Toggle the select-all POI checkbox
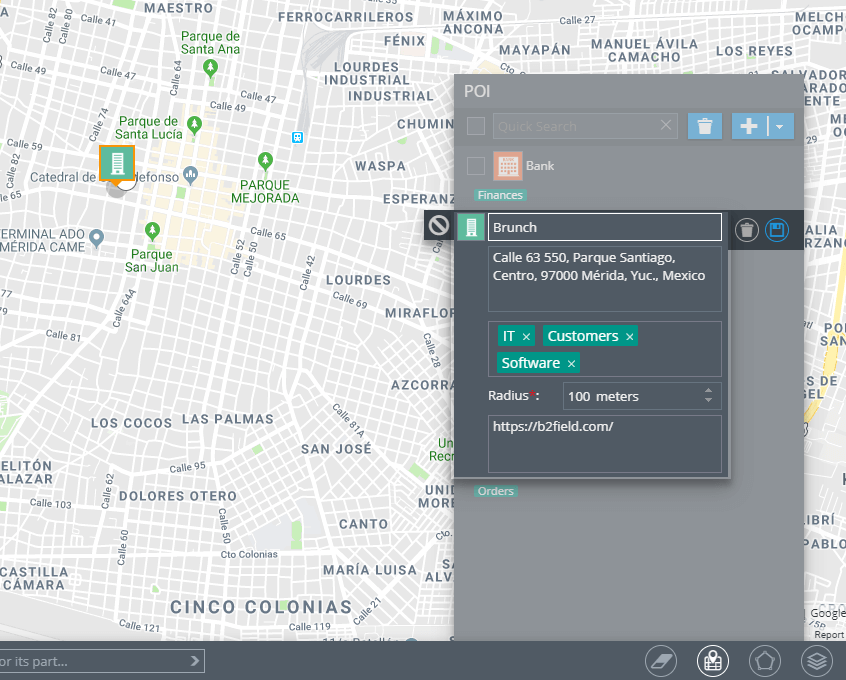This screenshot has height=680, width=846. pyautogui.click(x=475, y=126)
